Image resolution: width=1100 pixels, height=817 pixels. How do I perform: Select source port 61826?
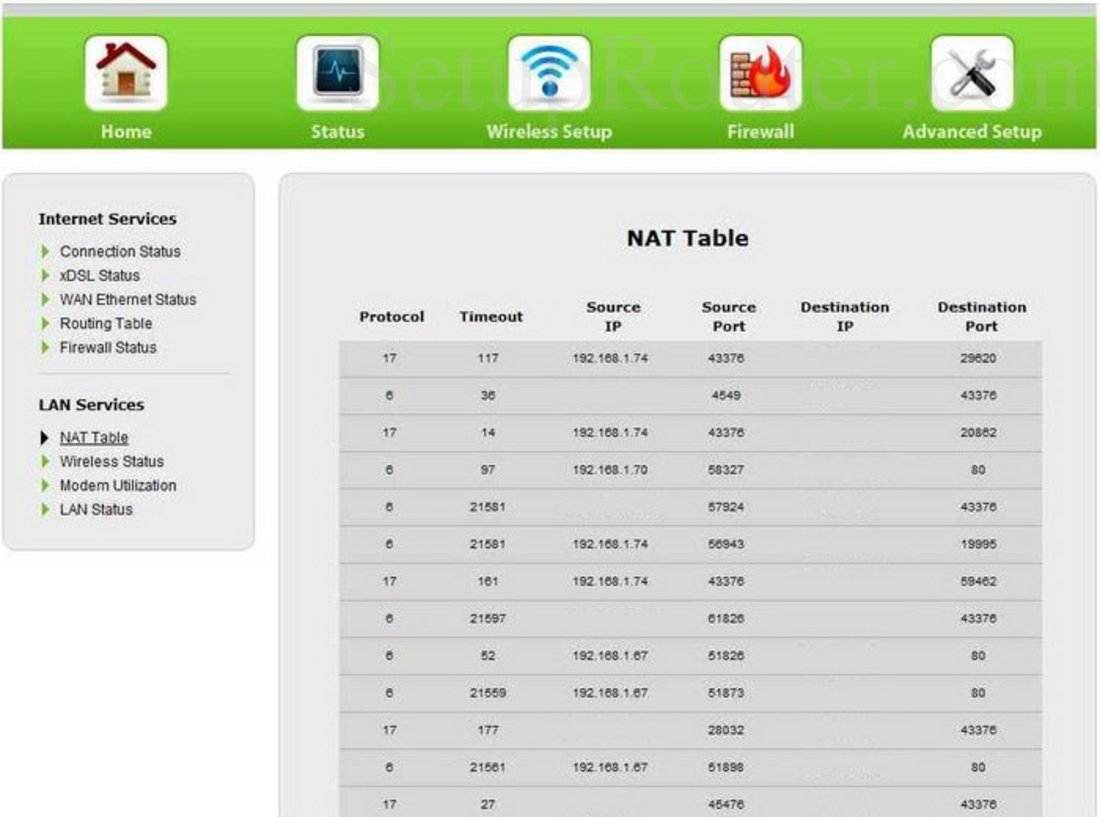click(x=725, y=618)
